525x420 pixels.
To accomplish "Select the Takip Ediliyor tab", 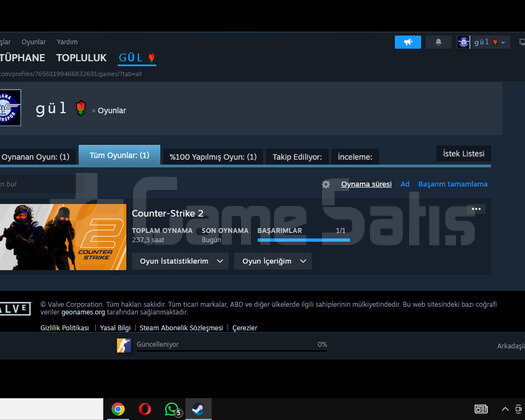I will click(297, 157).
